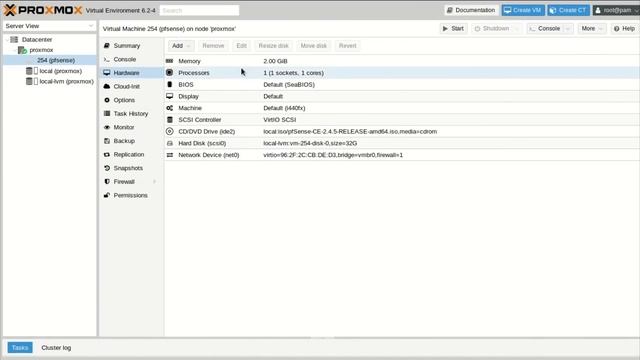Click the Create CT button
The image size is (640, 360).
pos(568,10)
